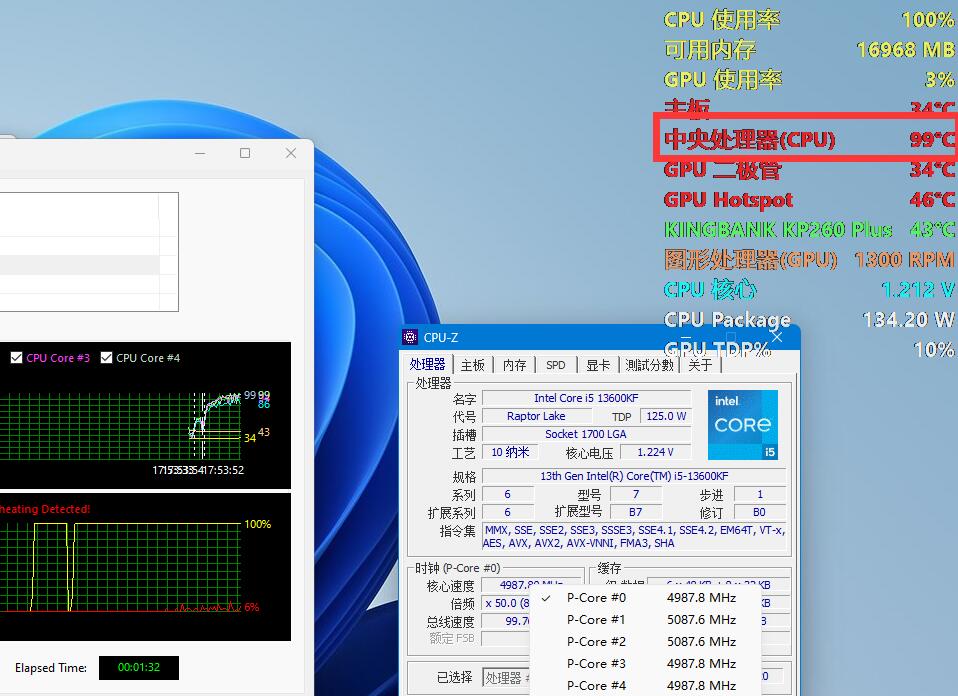Viewport: 958px width, 696px height.
Task: Choose P-Core #0 in the core menu
Action: pyautogui.click(x=645, y=598)
